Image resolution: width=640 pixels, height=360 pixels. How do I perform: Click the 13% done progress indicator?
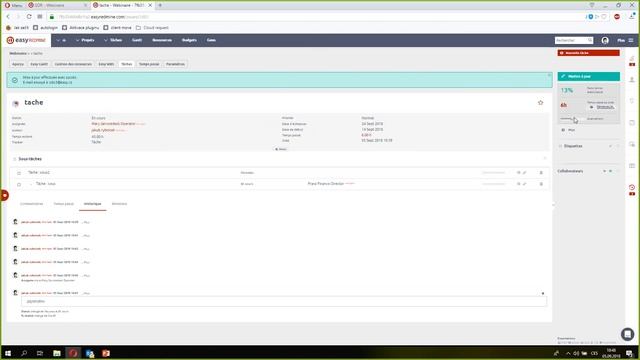click(567, 90)
